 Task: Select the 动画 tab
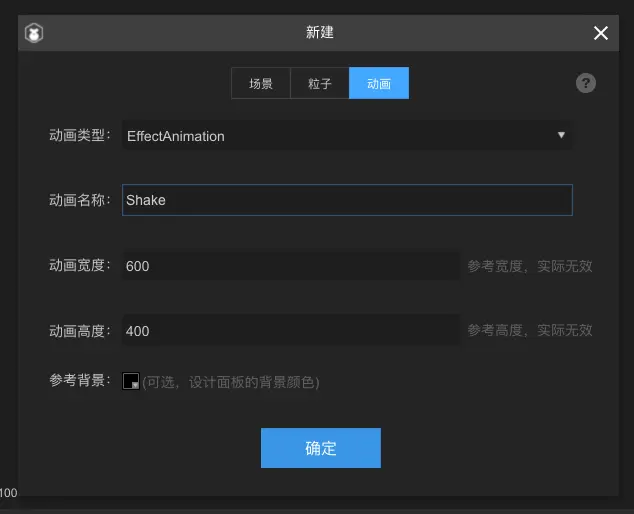point(379,83)
